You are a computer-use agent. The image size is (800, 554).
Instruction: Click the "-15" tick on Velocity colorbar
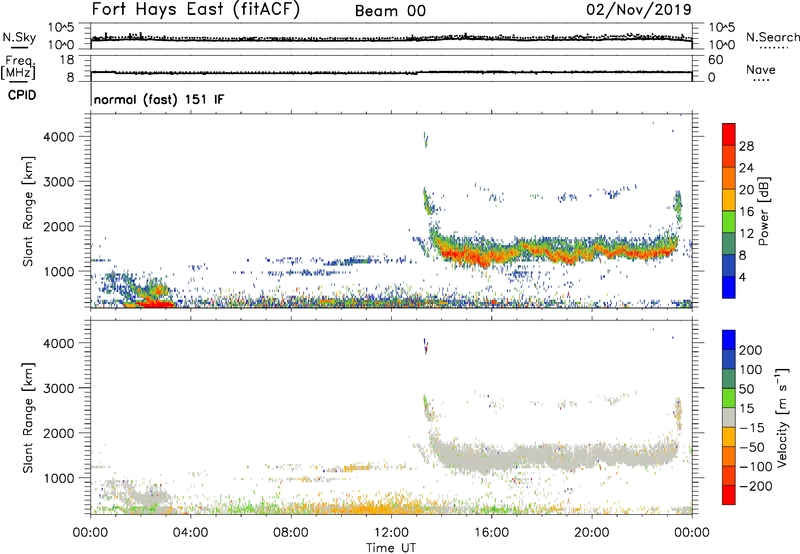751,428
